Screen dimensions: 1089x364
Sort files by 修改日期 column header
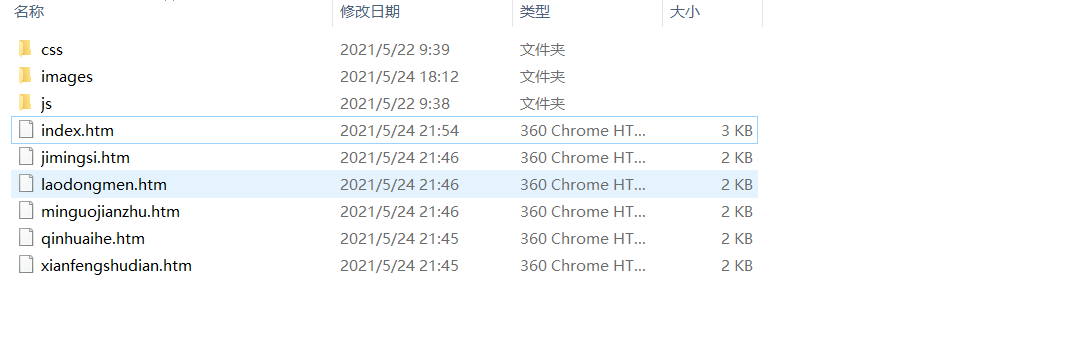[x=370, y=11]
